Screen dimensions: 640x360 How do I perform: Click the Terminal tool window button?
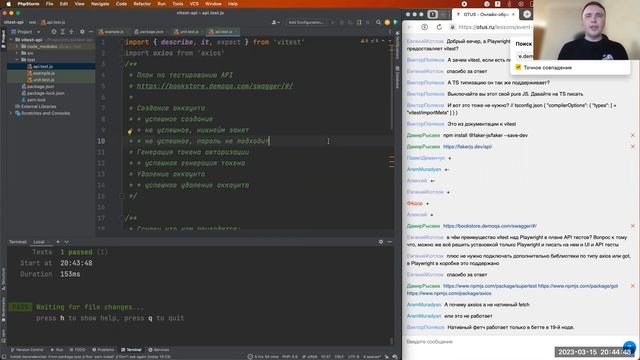[131, 350]
